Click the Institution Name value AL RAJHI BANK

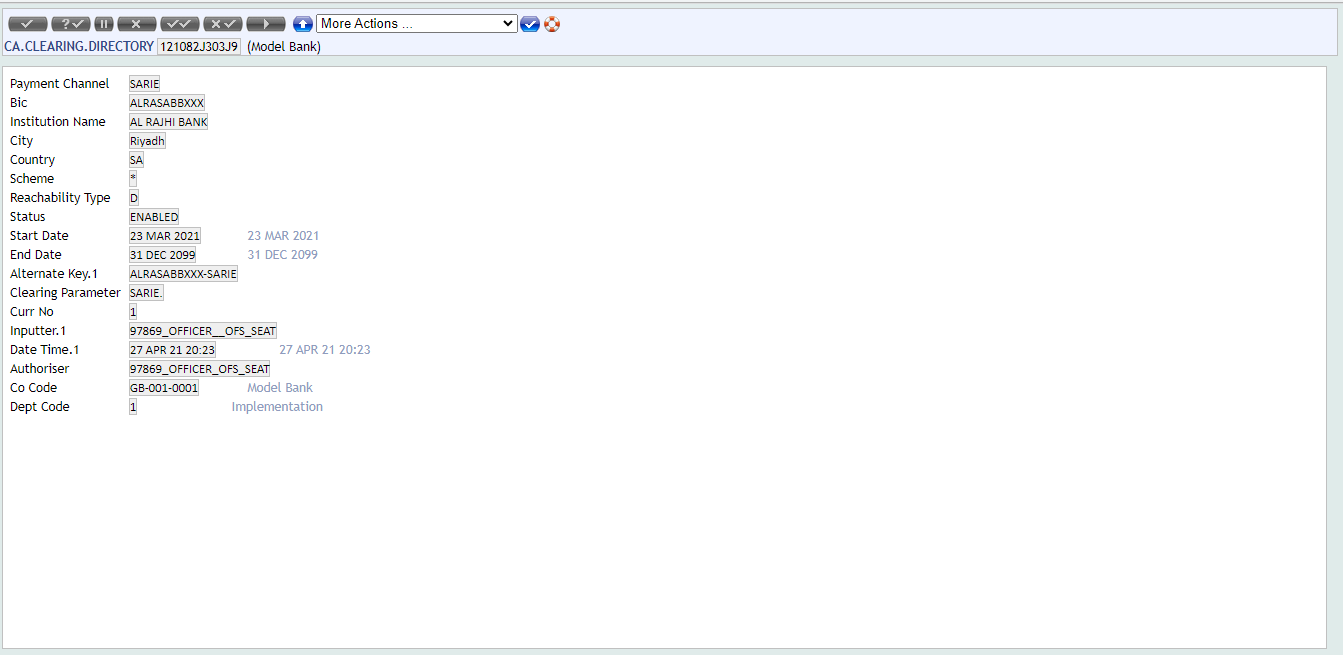tap(168, 122)
